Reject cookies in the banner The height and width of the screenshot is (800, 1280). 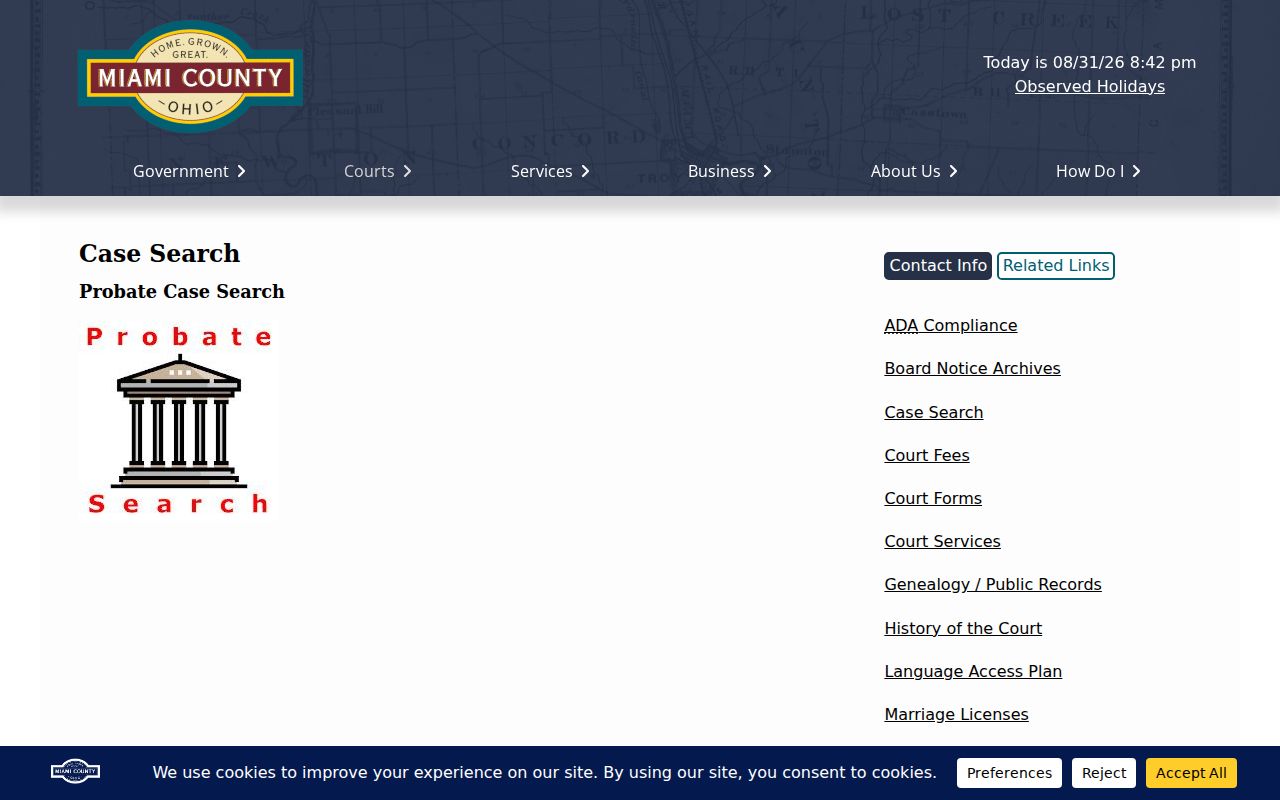coord(1104,773)
